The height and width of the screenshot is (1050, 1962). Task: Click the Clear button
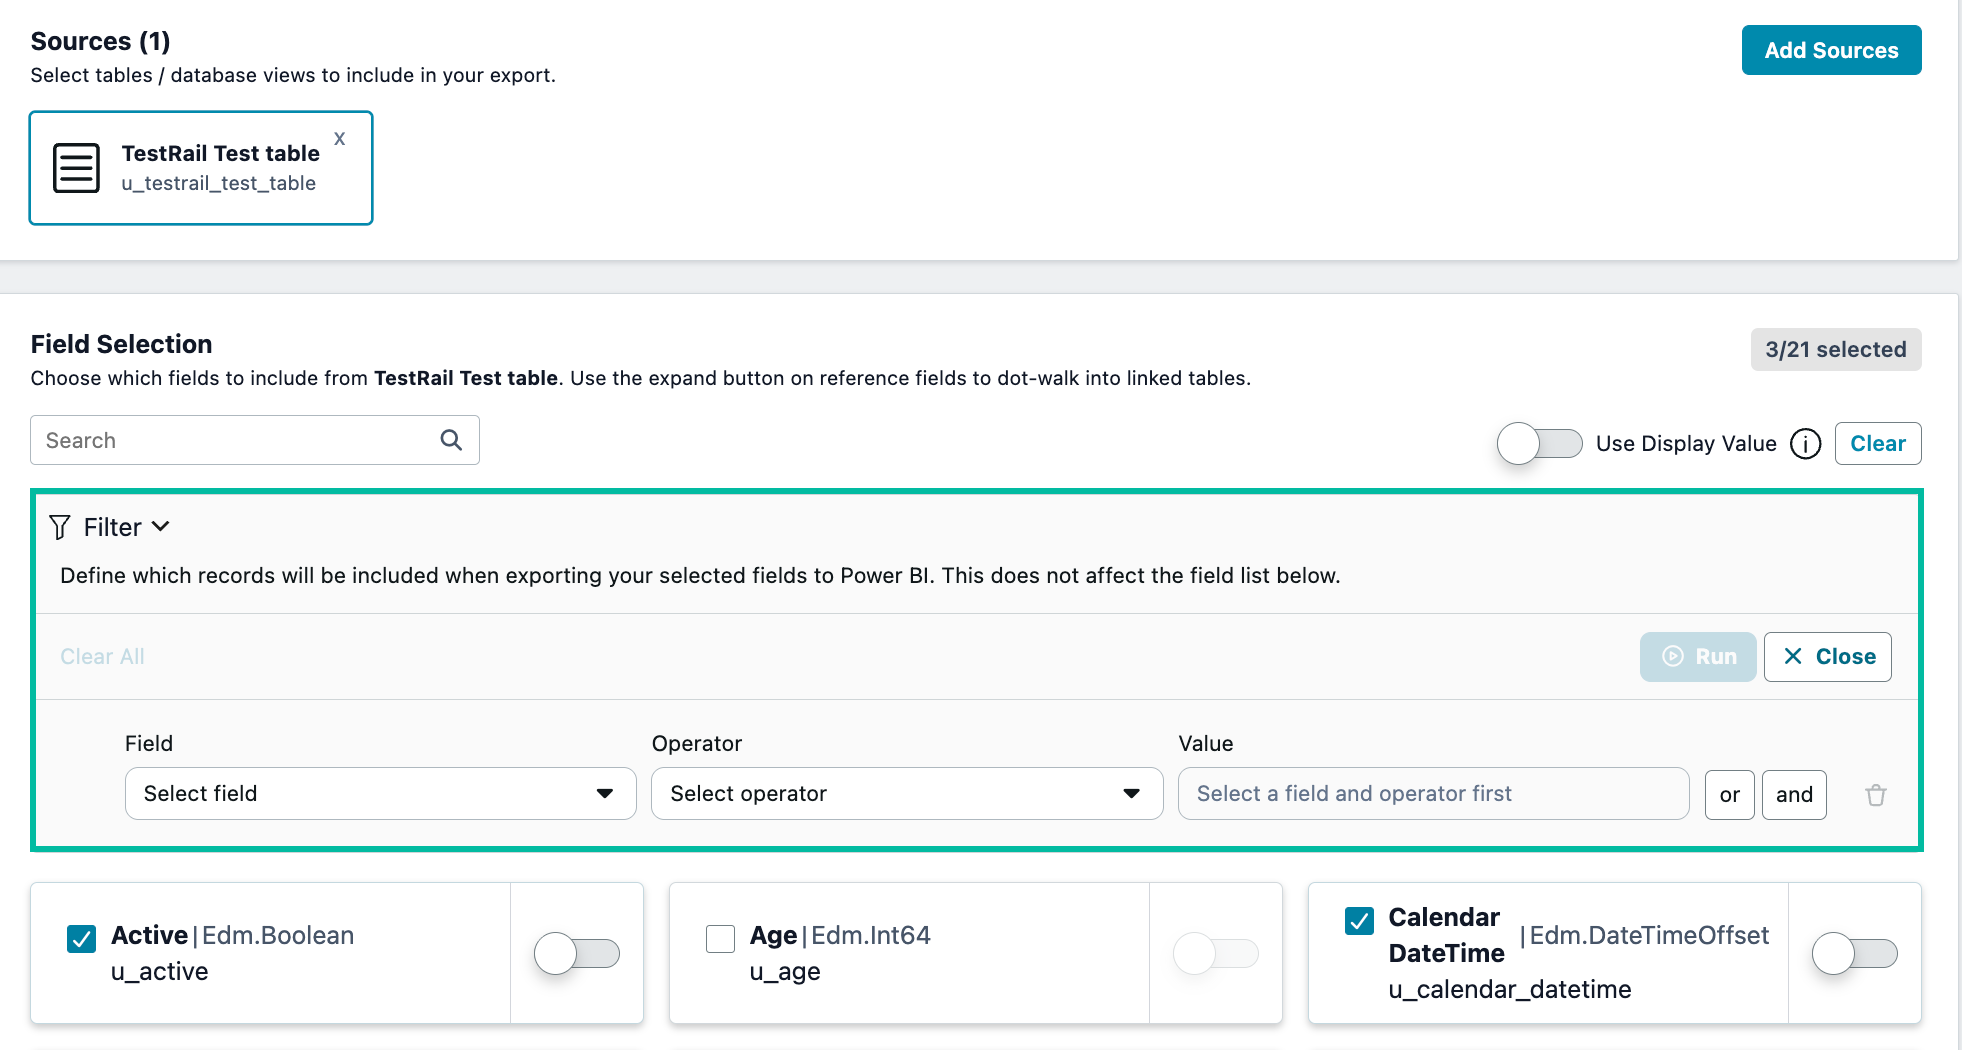pyautogui.click(x=1878, y=443)
